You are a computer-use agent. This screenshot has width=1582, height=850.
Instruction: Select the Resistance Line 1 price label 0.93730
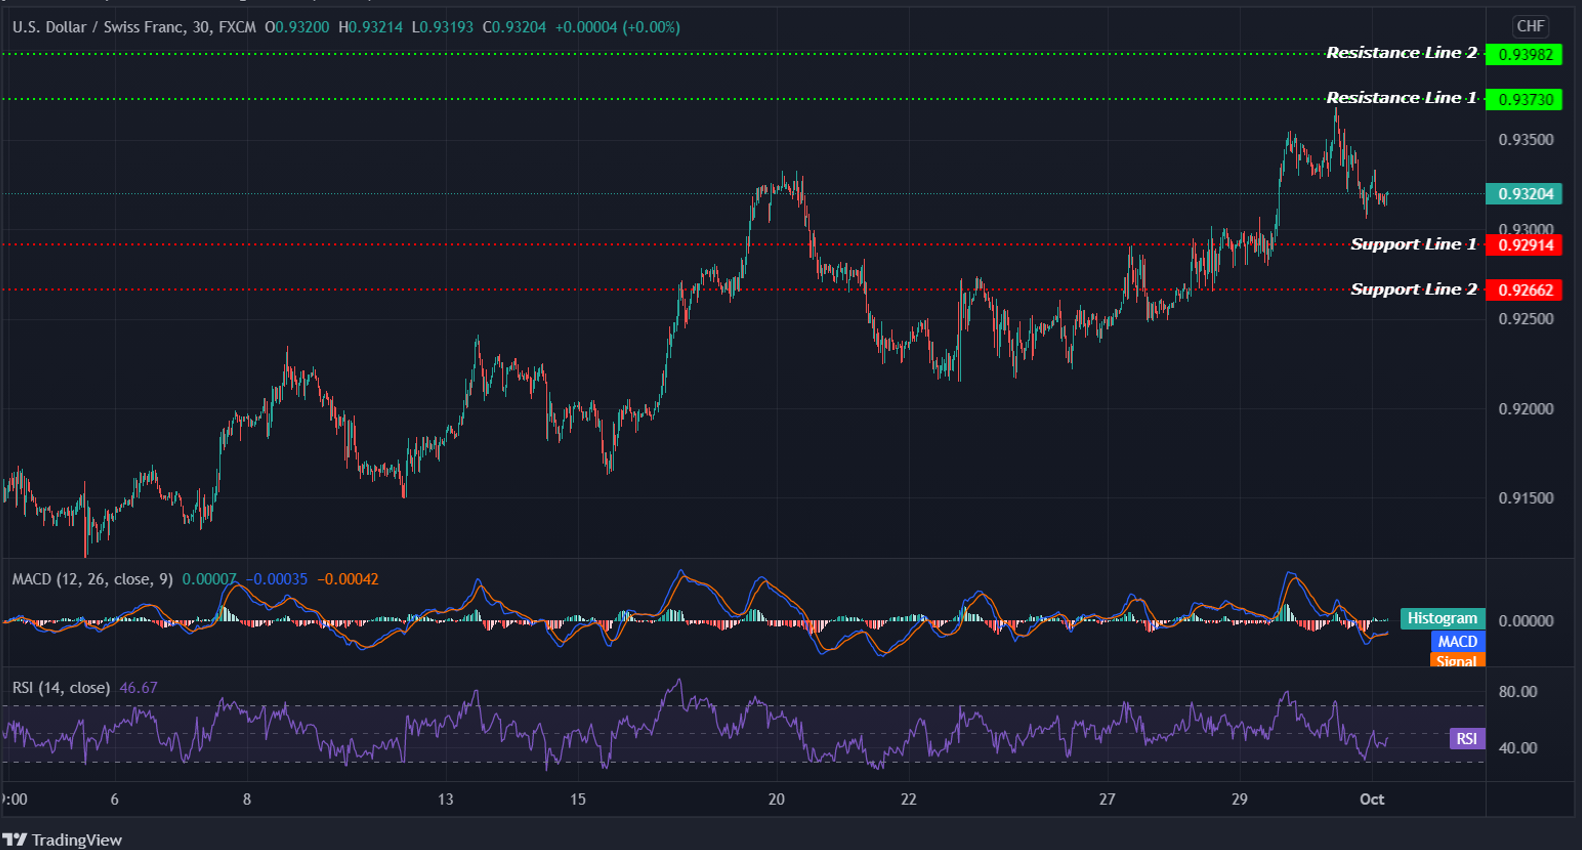click(1524, 99)
